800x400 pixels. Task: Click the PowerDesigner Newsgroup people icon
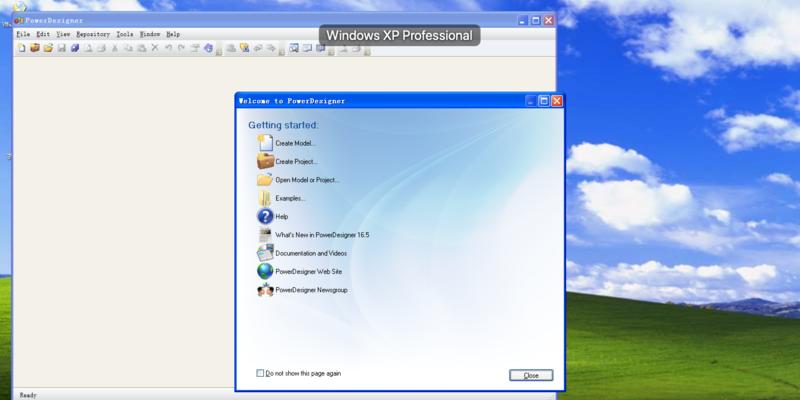click(x=265, y=290)
